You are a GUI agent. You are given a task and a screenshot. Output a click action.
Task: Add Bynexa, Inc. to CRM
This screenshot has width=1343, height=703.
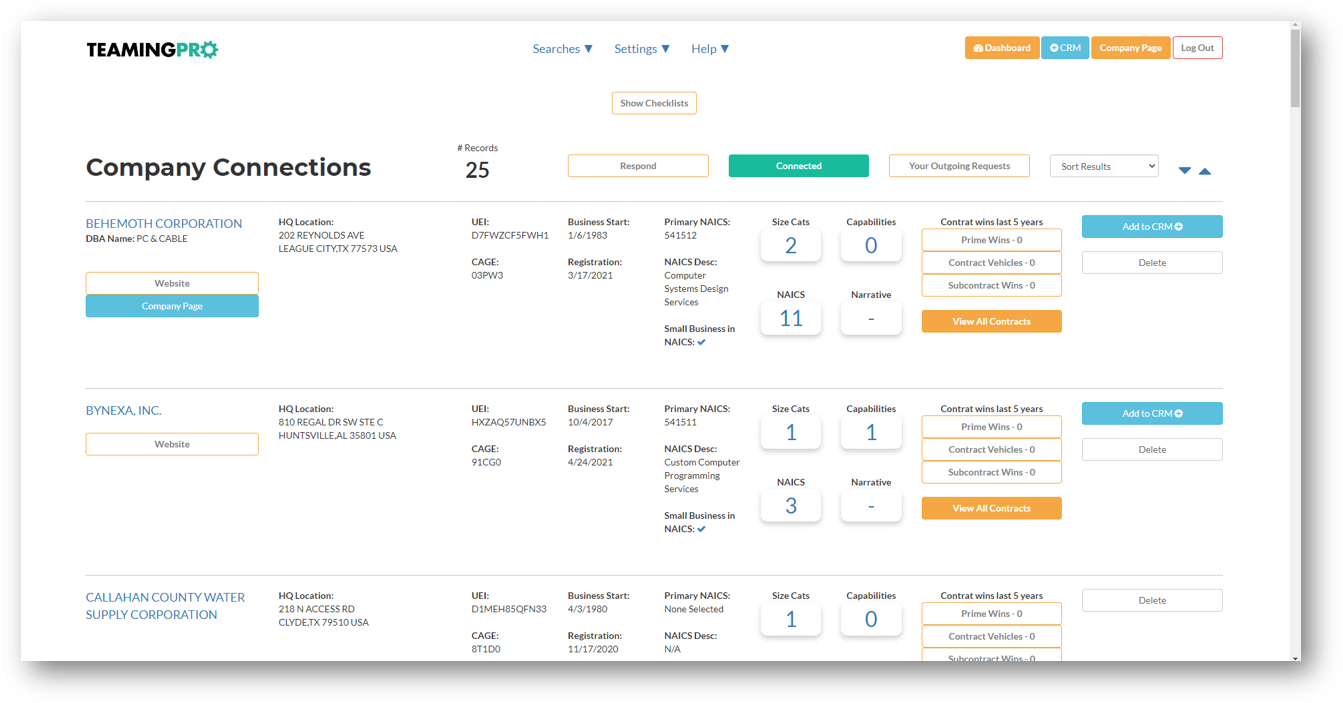(1152, 414)
